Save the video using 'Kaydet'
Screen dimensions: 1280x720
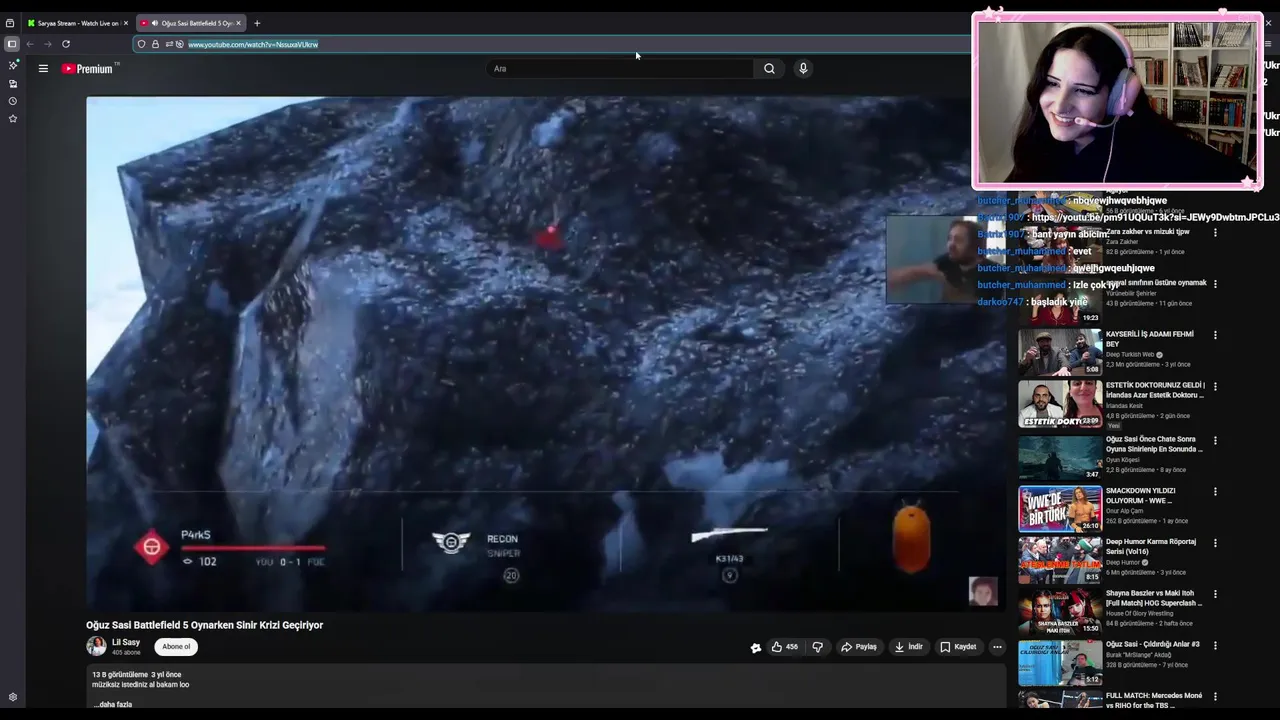[x=958, y=647]
